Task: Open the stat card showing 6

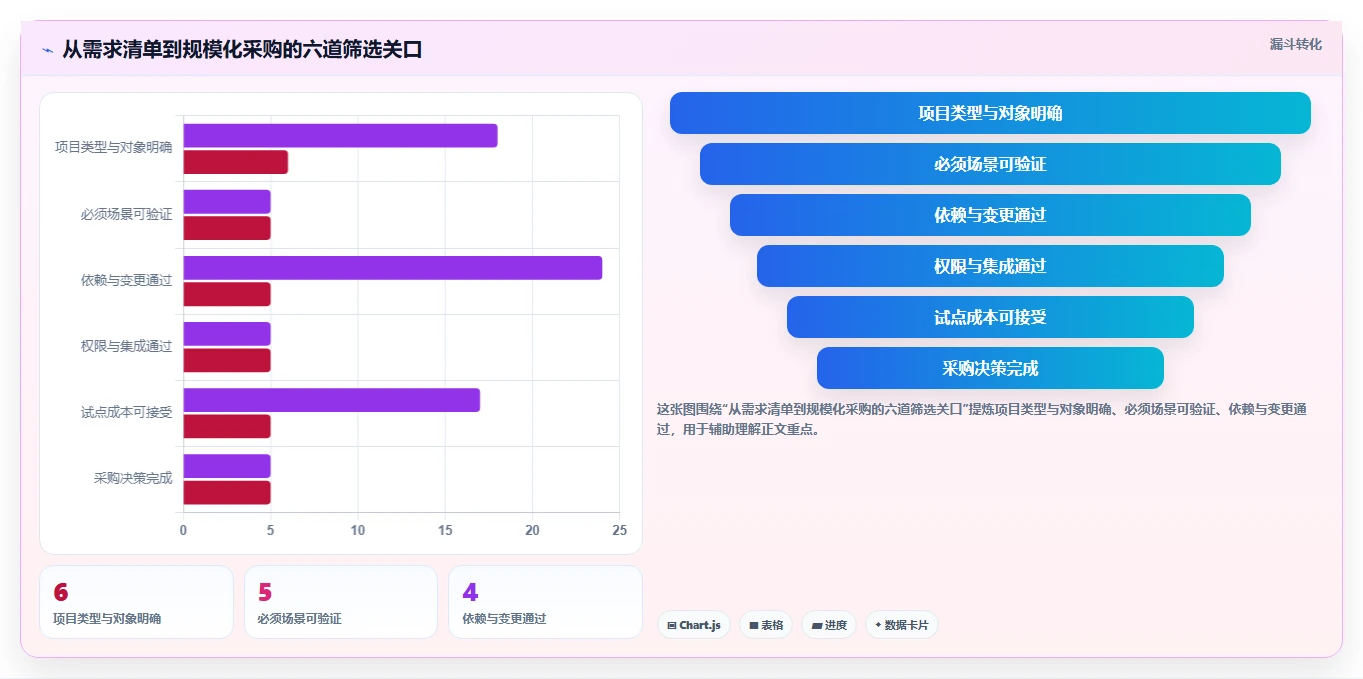Action: click(x=136, y=602)
